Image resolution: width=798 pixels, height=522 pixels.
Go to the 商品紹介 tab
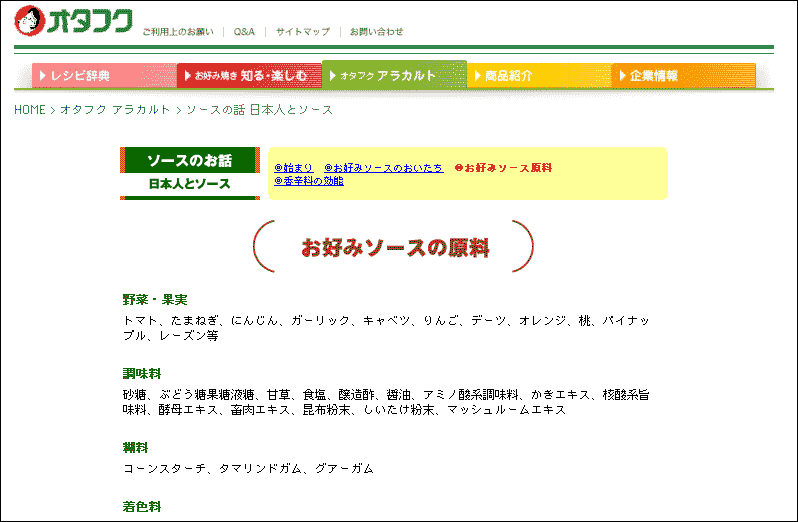pyautogui.click(x=539, y=75)
